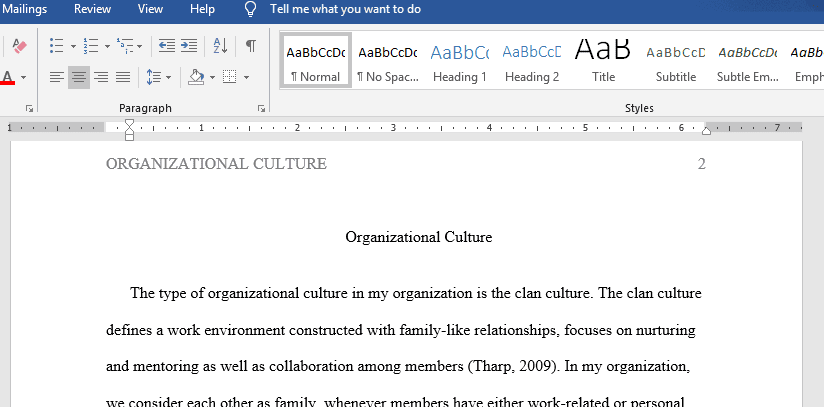
Task: Toggle Show/Hide paragraph marks
Action: (x=251, y=46)
